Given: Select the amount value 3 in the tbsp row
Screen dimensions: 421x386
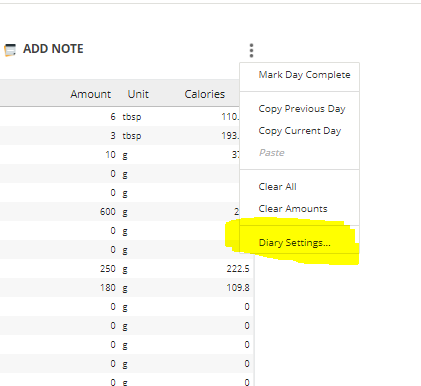Looking at the screenshot, I should [x=113, y=136].
